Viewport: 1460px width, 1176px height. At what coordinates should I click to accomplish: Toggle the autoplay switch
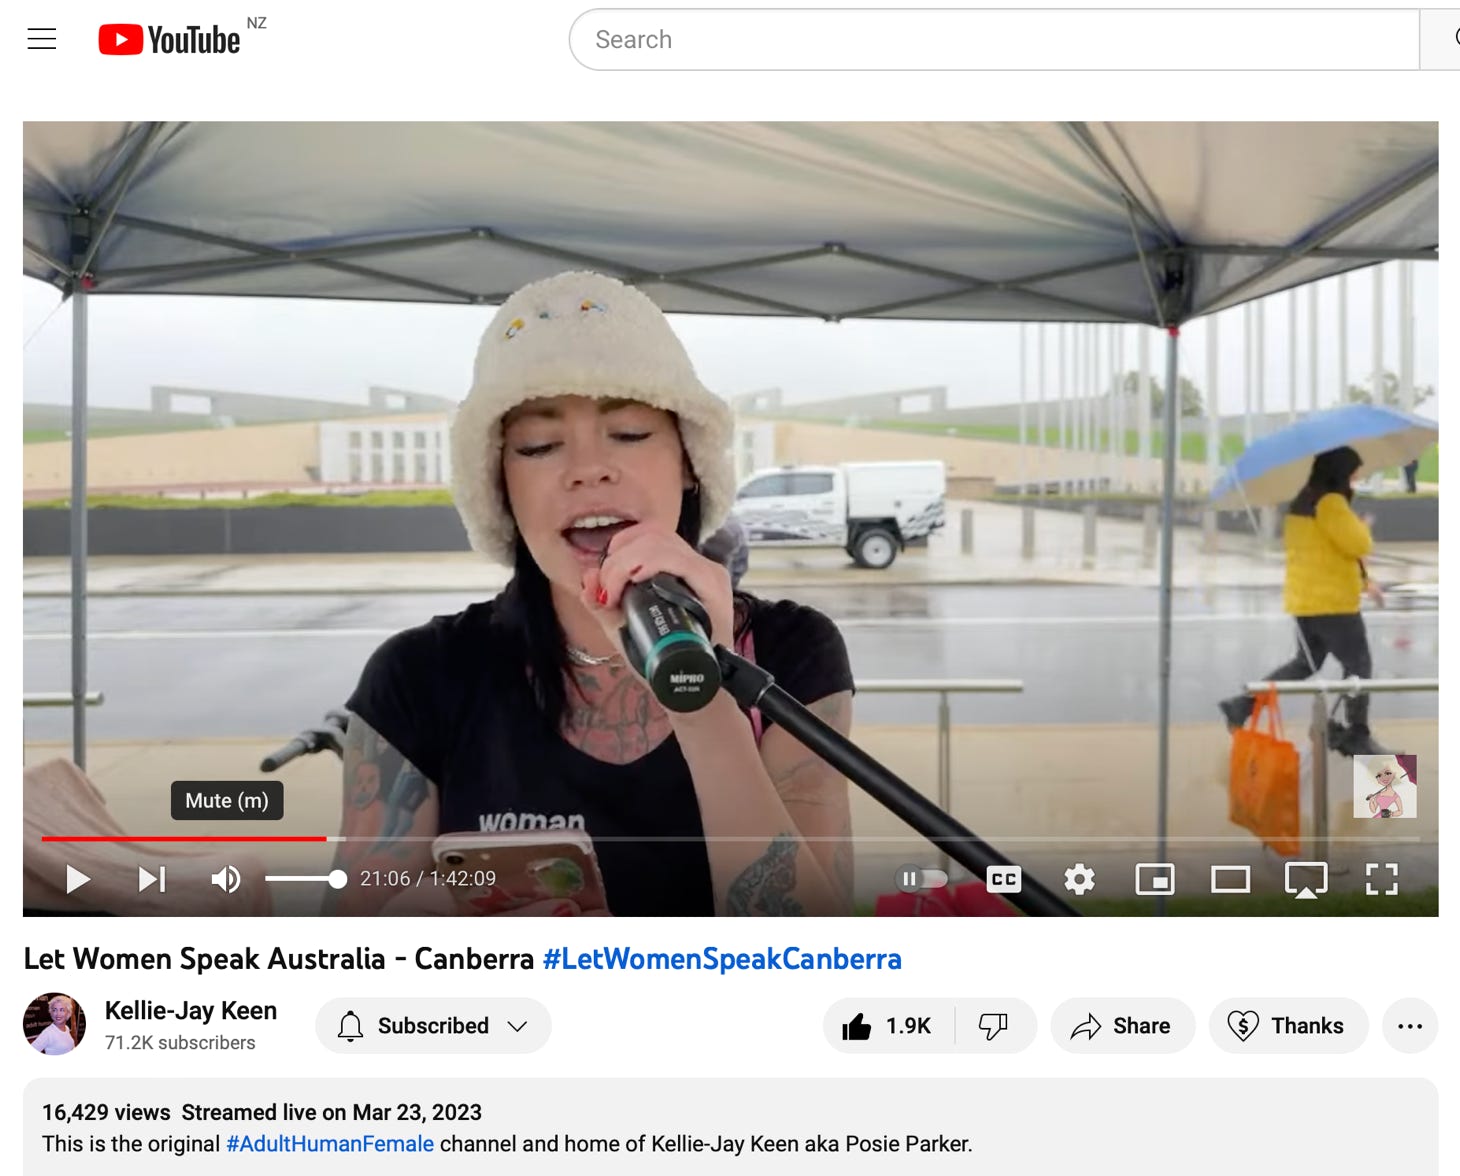[x=921, y=879]
